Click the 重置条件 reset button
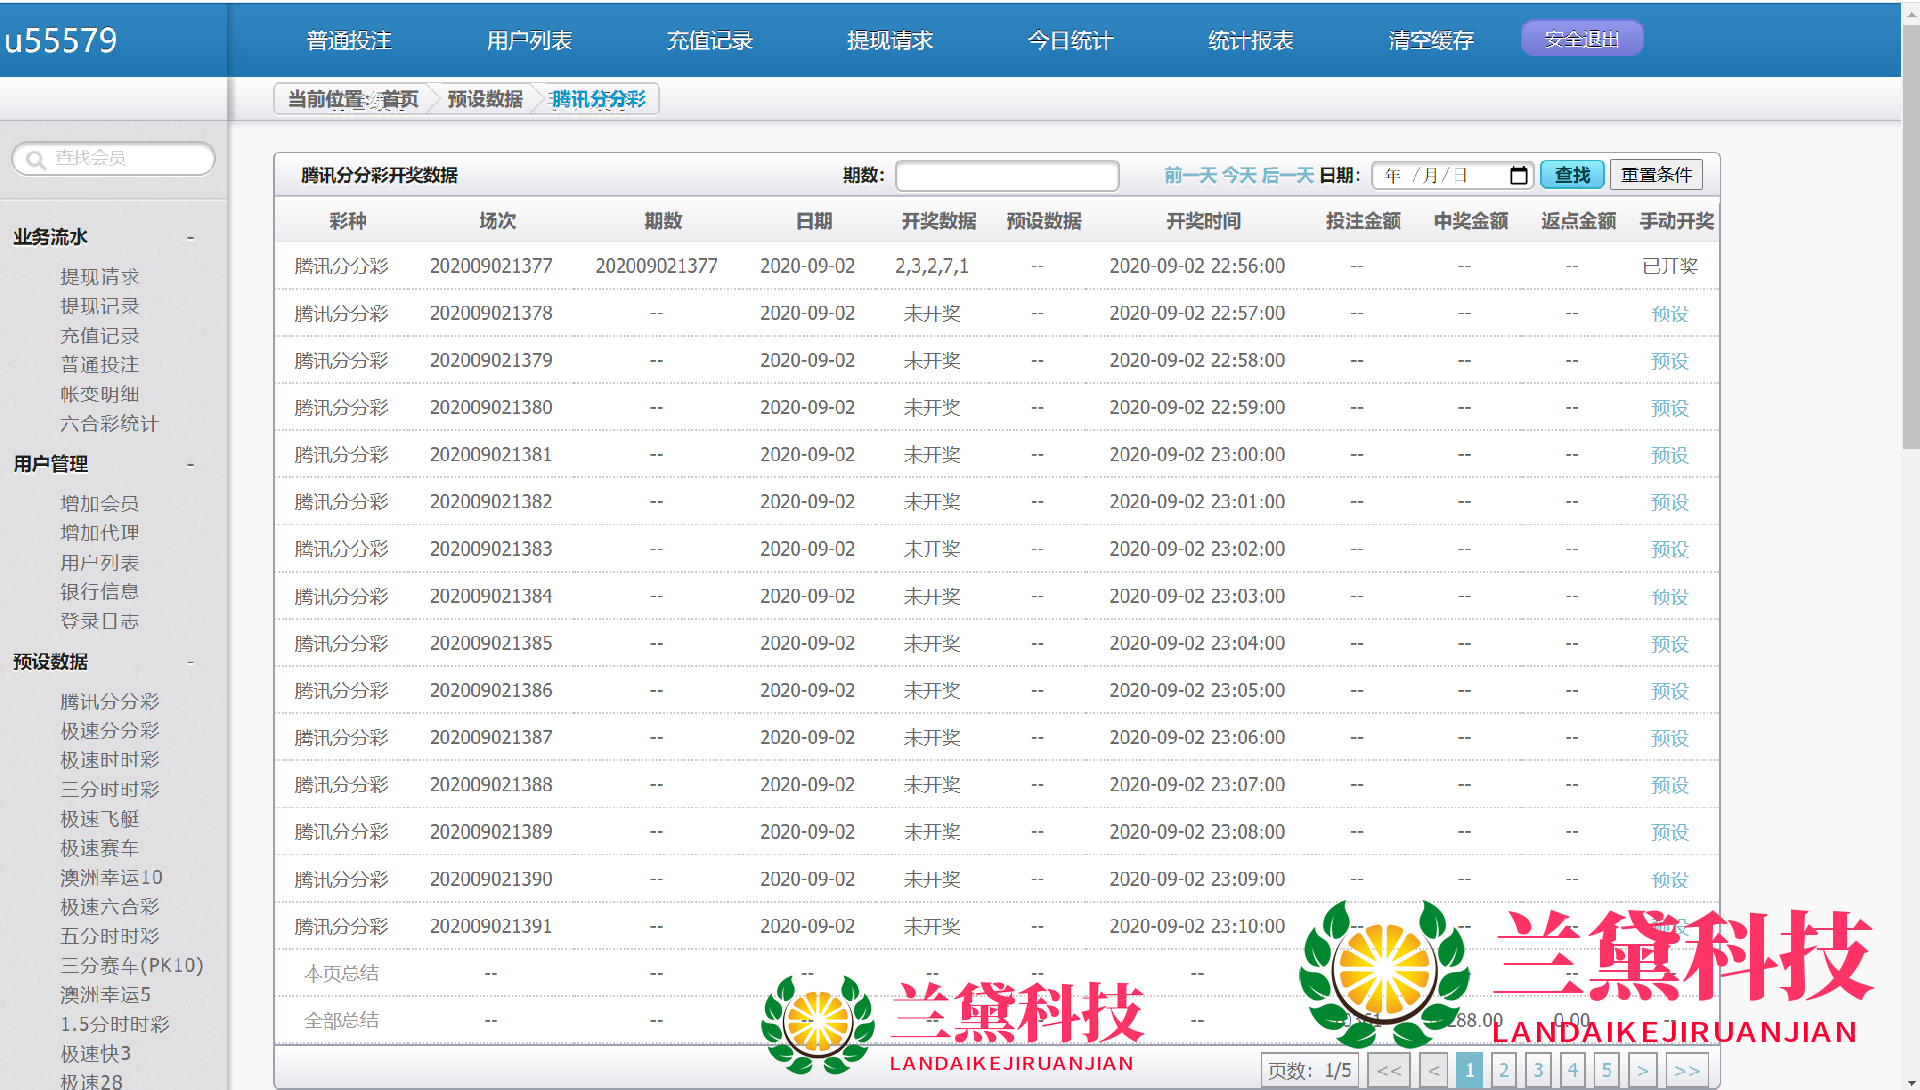The width and height of the screenshot is (1920, 1090). click(x=1656, y=175)
